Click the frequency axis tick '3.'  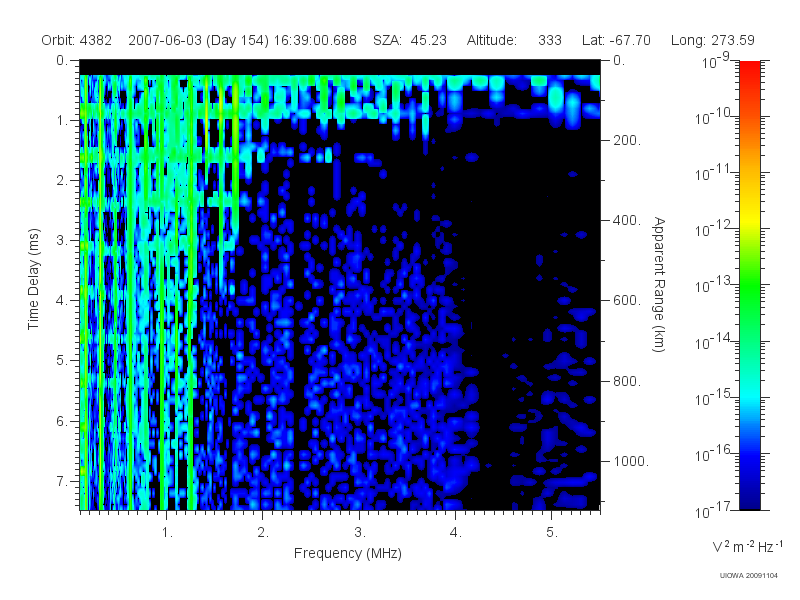(360, 533)
